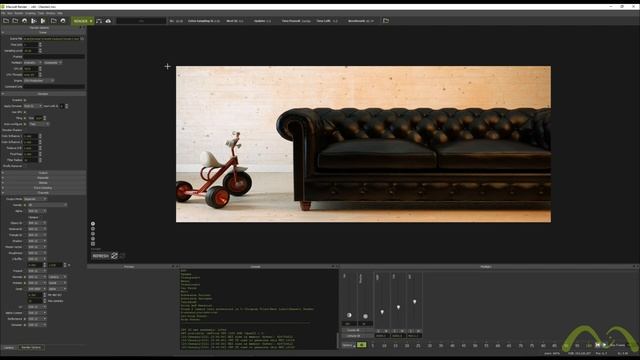Expand the Globals section header
The height and width of the screenshot is (360, 640).
(x=43, y=183)
